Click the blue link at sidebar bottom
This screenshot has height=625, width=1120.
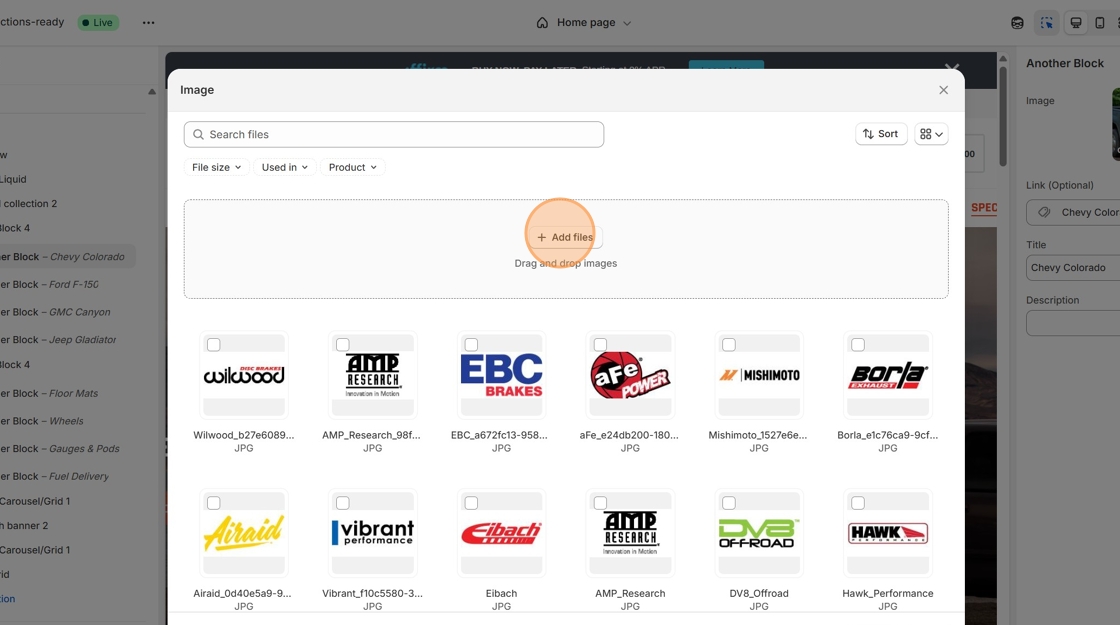pyautogui.click(x=8, y=599)
